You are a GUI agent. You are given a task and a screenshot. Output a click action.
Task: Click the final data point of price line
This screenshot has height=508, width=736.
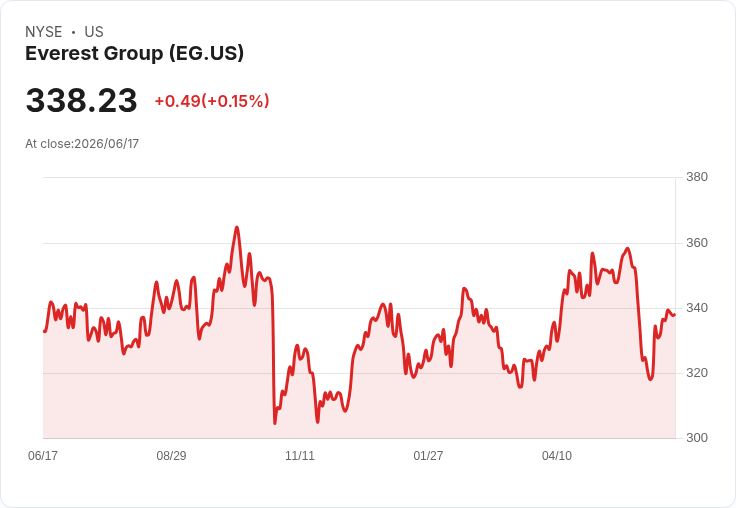point(675,315)
